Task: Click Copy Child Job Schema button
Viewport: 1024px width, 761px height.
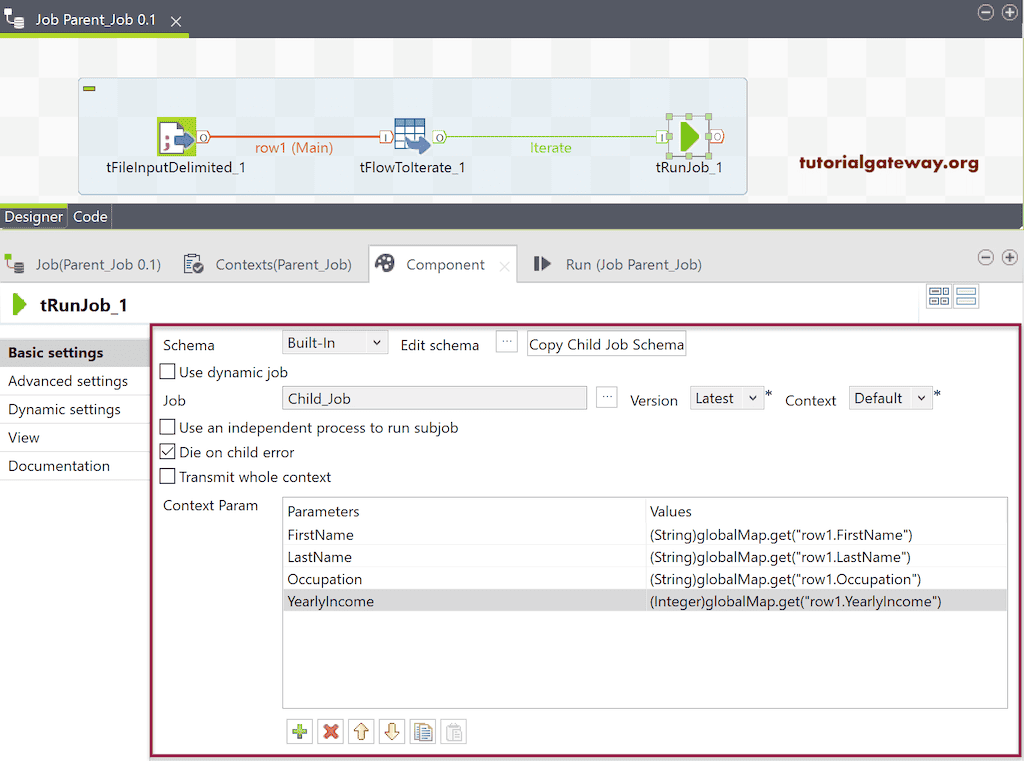Action: pyautogui.click(x=607, y=344)
